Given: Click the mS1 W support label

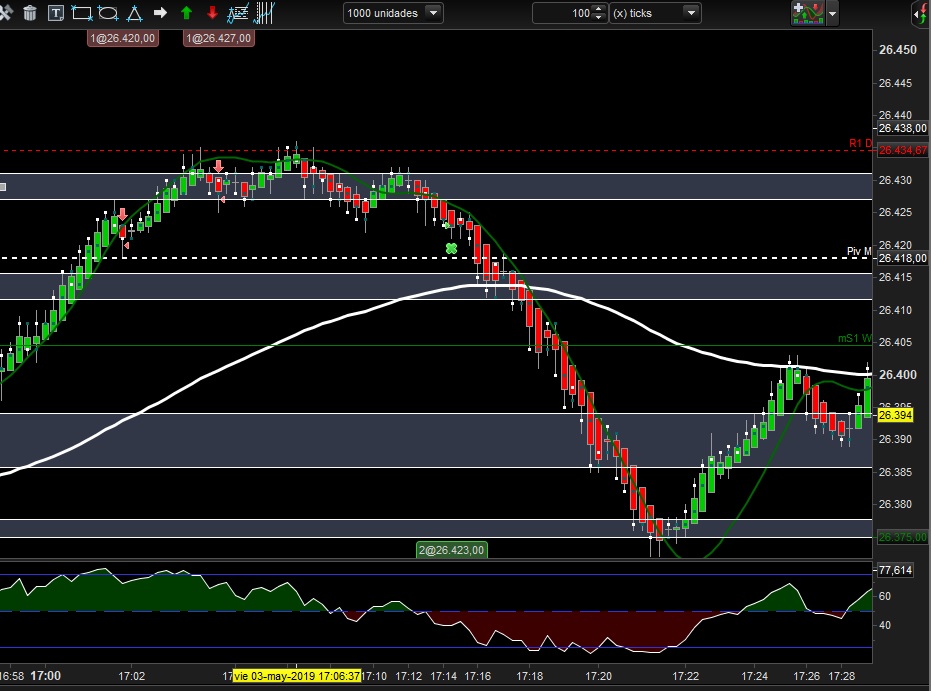Looking at the screenshot, I should point(855,338).
